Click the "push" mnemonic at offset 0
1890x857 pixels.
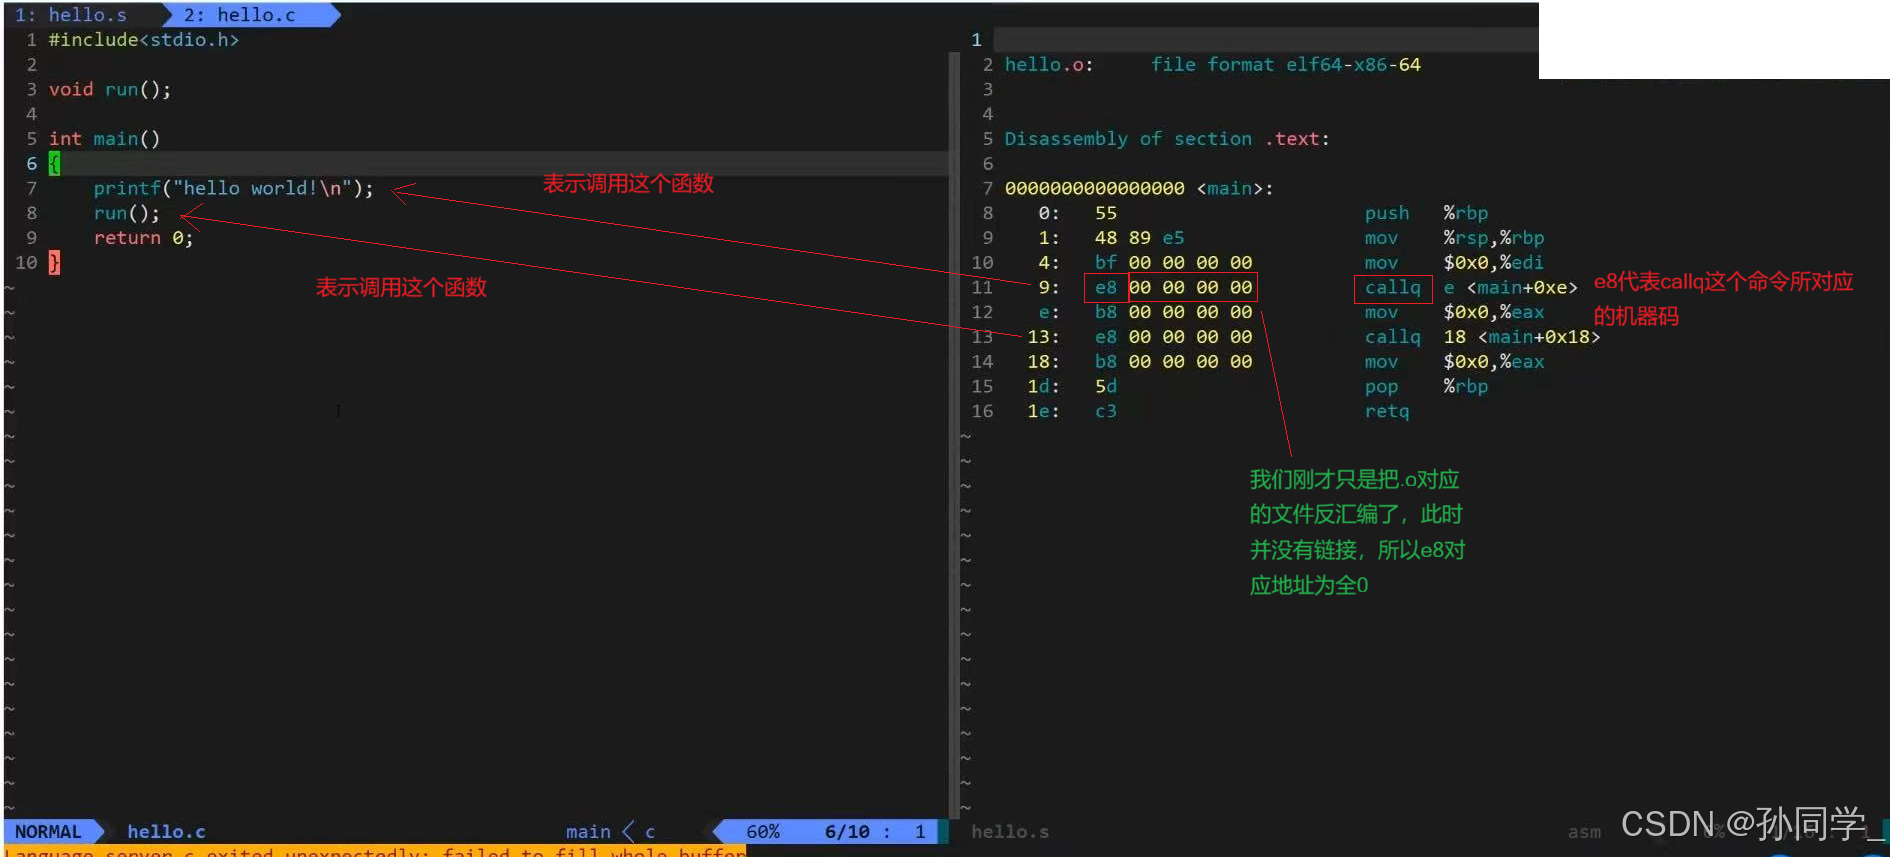pyautogui.click(x=1387, y=213)
